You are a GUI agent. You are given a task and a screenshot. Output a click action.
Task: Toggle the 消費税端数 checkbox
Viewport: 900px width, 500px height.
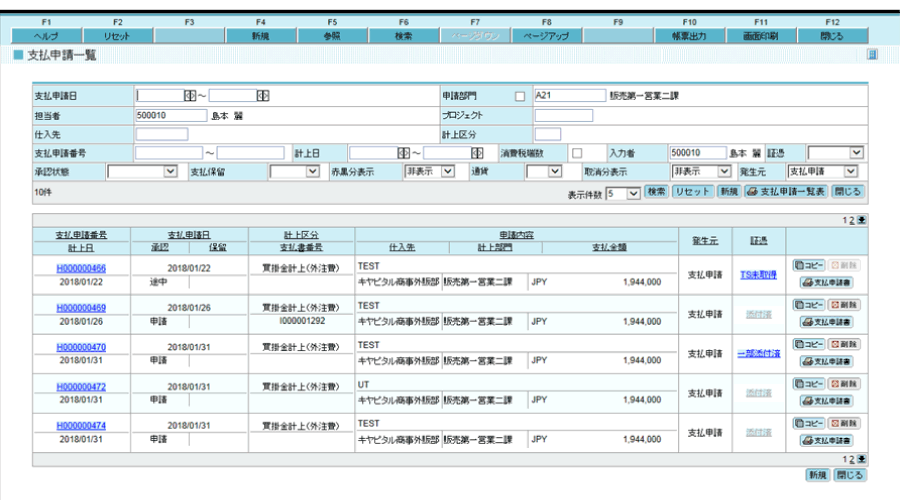tap(577, 153)
